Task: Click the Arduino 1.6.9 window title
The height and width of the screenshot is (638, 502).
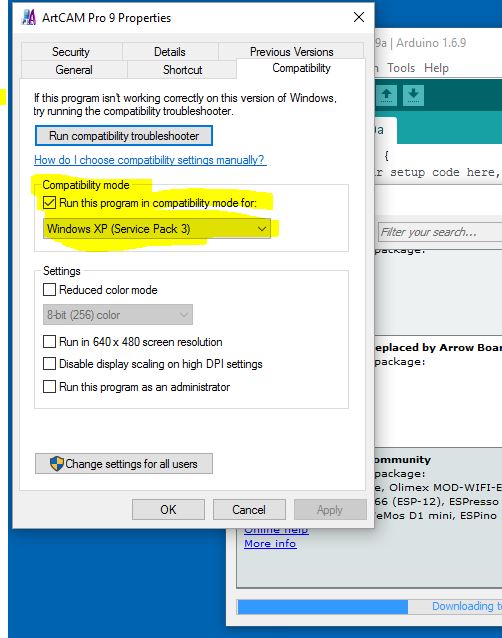Action: pyautogui.click(x=421, y=43)
